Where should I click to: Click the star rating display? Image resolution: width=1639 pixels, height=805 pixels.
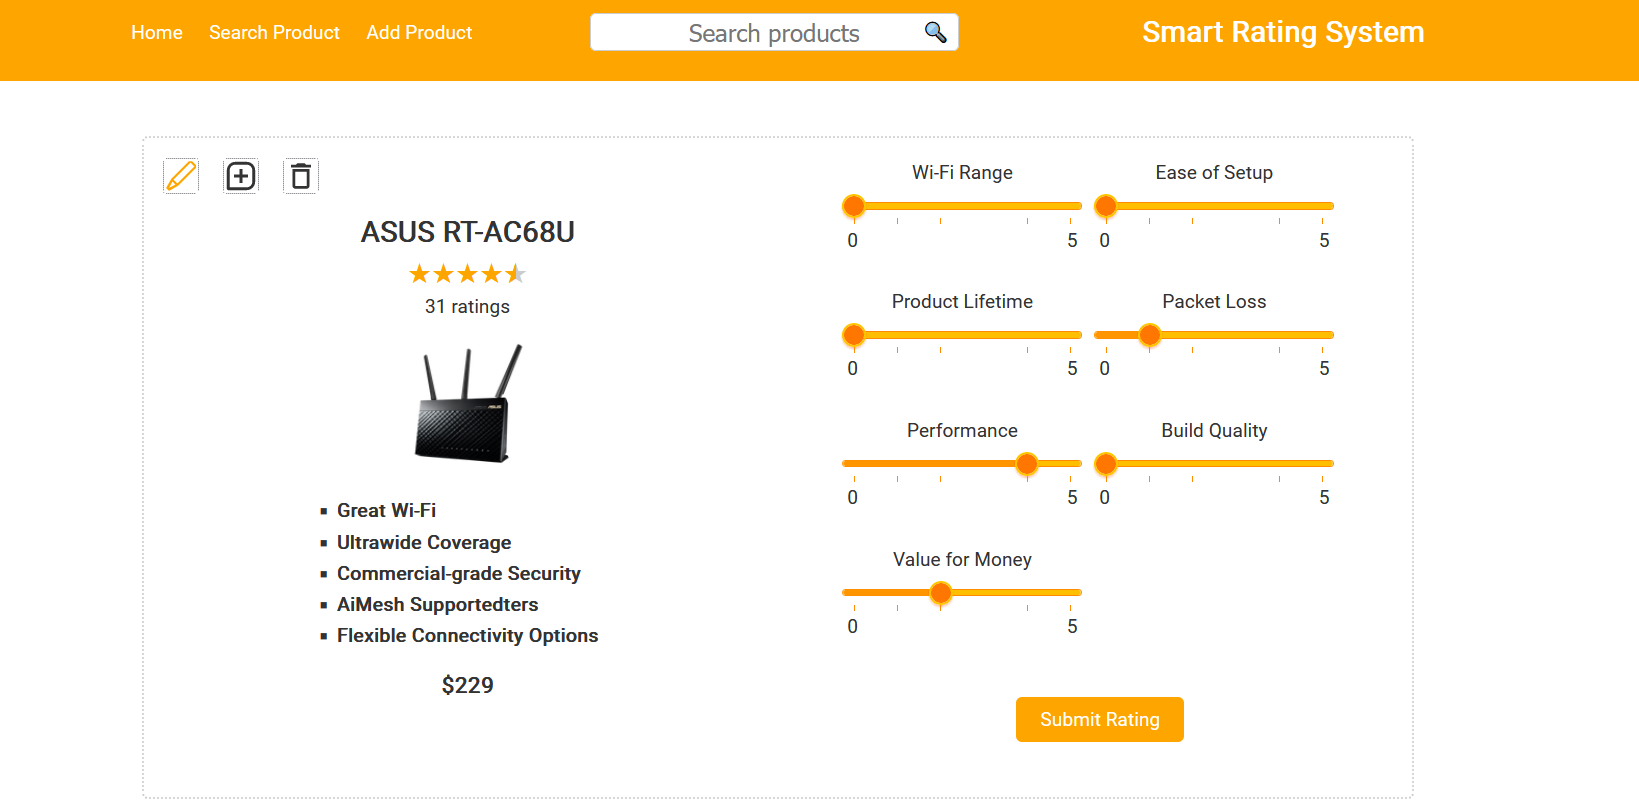[468, 274]
